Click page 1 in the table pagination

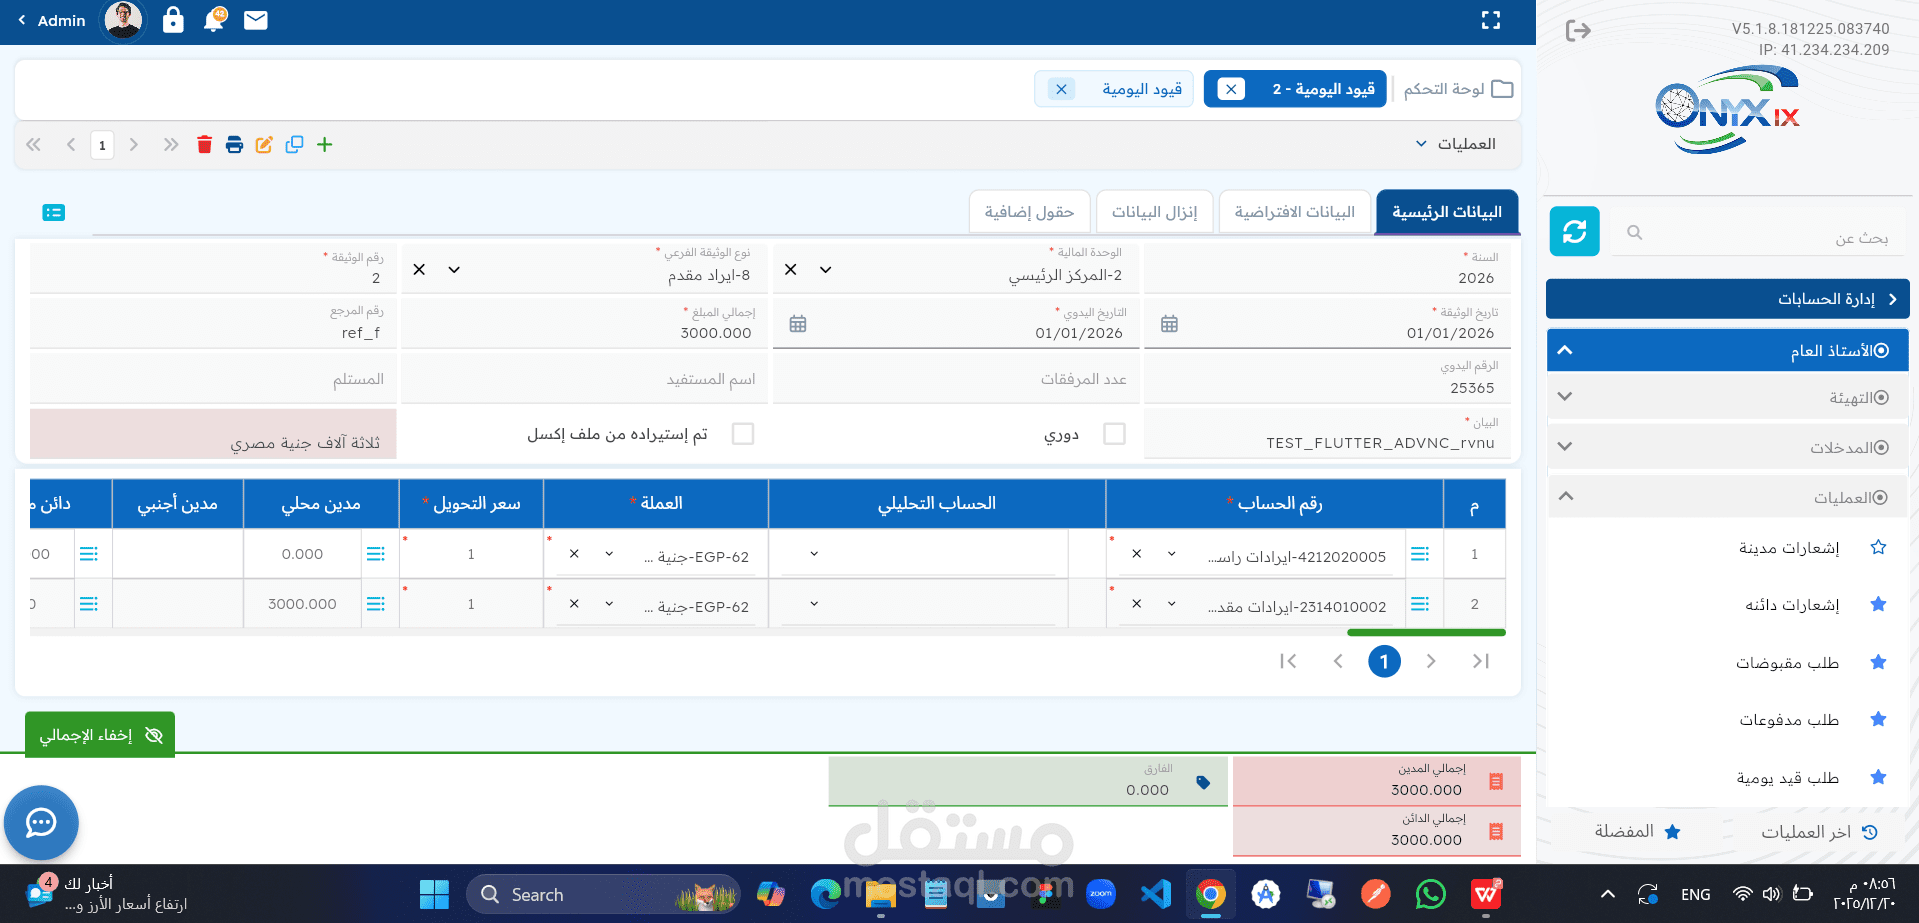pyautogui.click(x=1384, y=661)
